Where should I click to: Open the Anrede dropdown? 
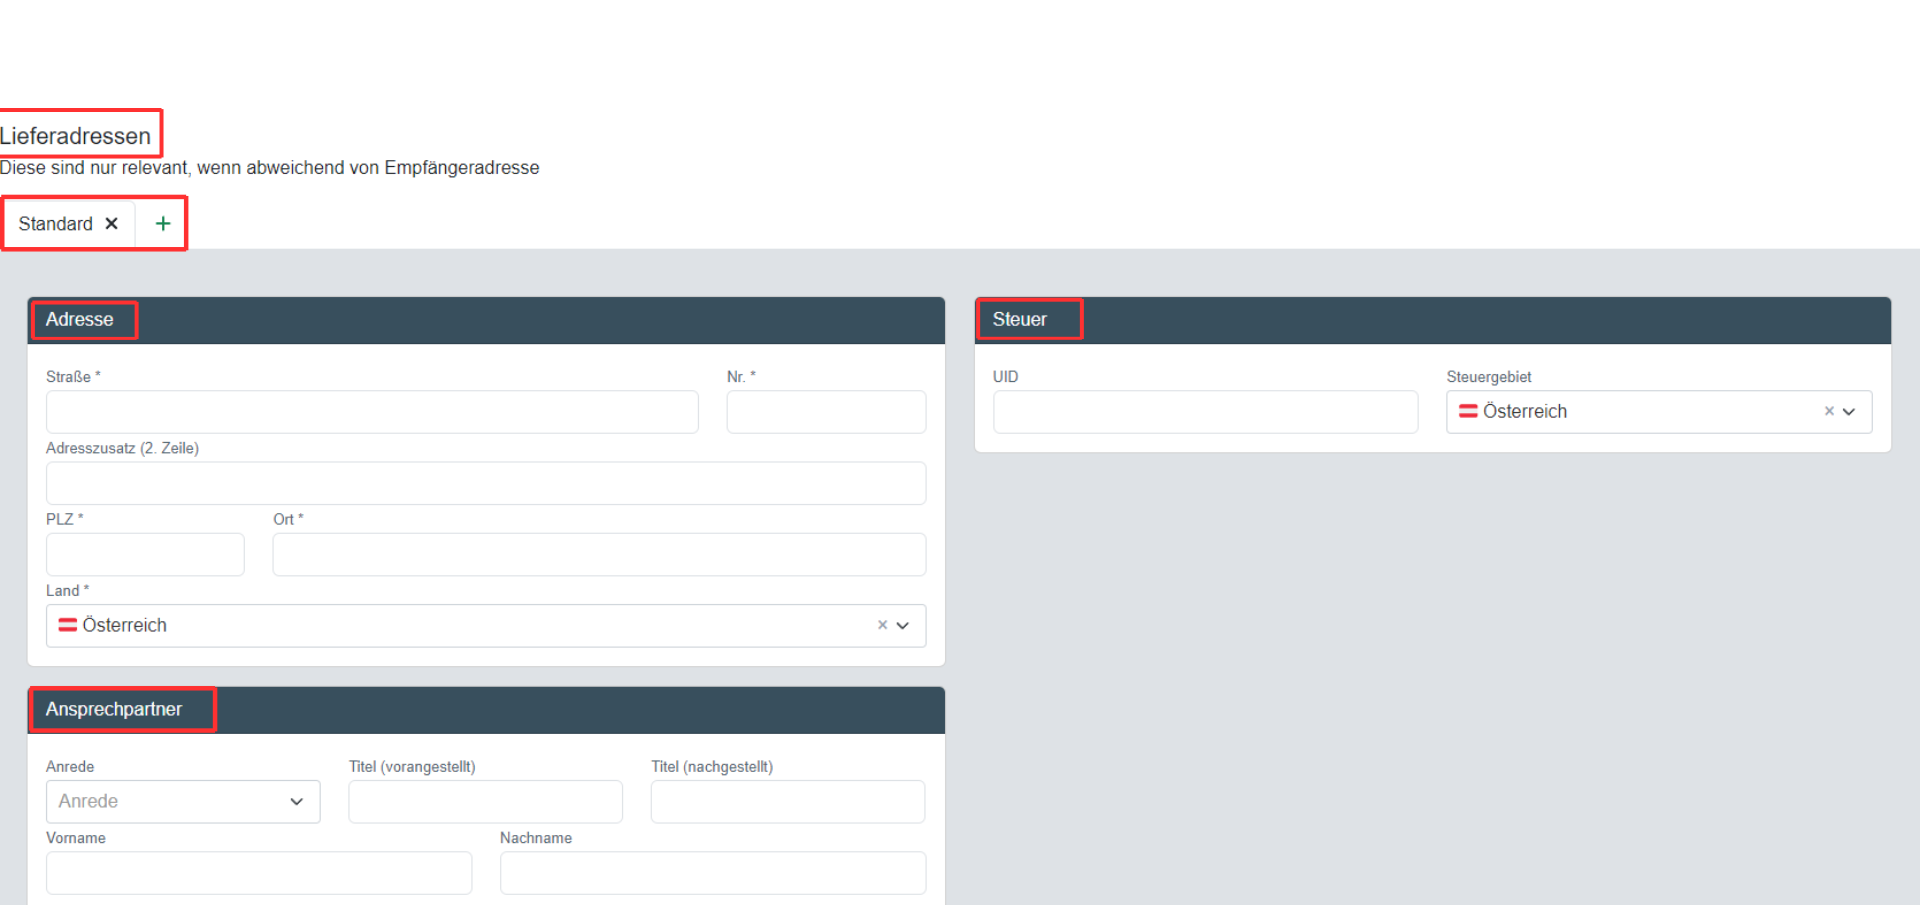pos(183,801)
